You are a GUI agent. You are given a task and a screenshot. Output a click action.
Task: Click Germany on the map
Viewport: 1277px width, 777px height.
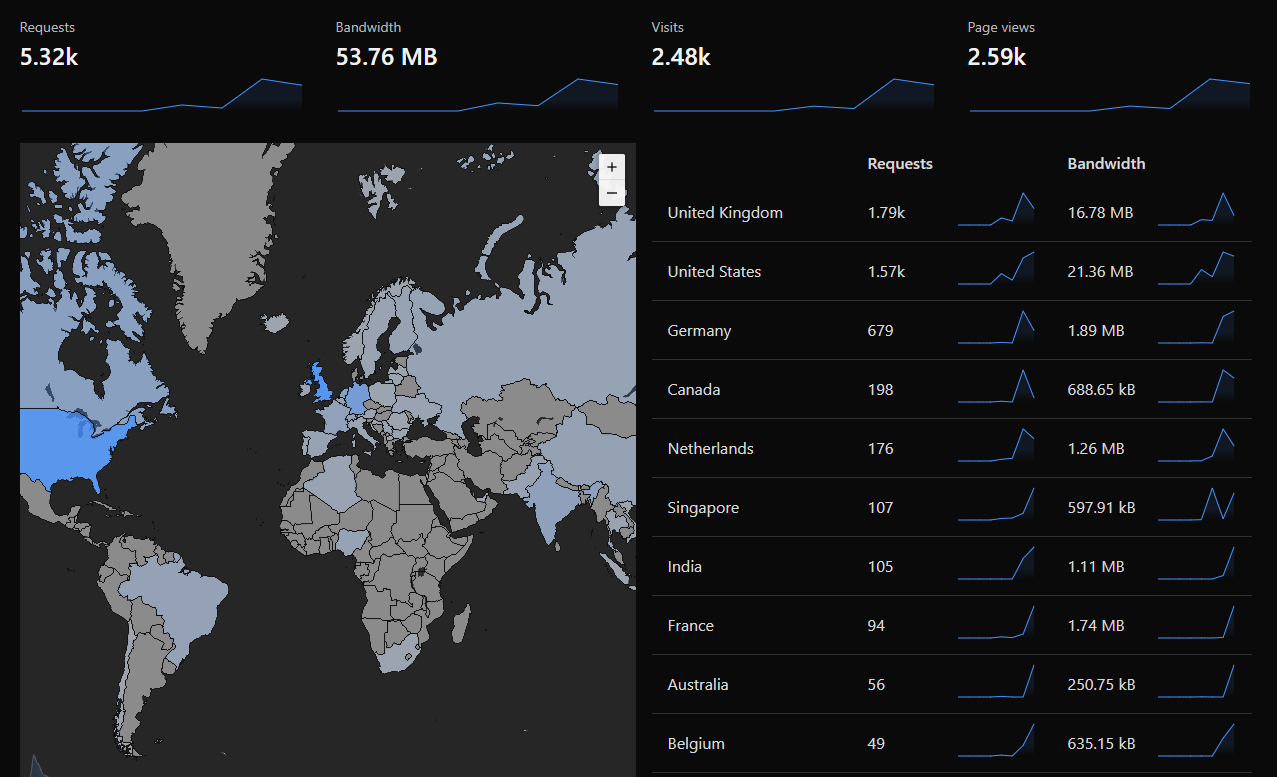point(357,397)
